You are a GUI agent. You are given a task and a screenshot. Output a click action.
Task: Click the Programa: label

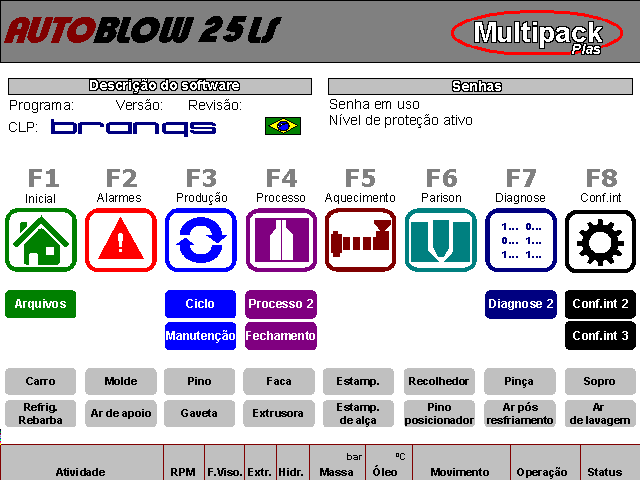coord(41,105)
